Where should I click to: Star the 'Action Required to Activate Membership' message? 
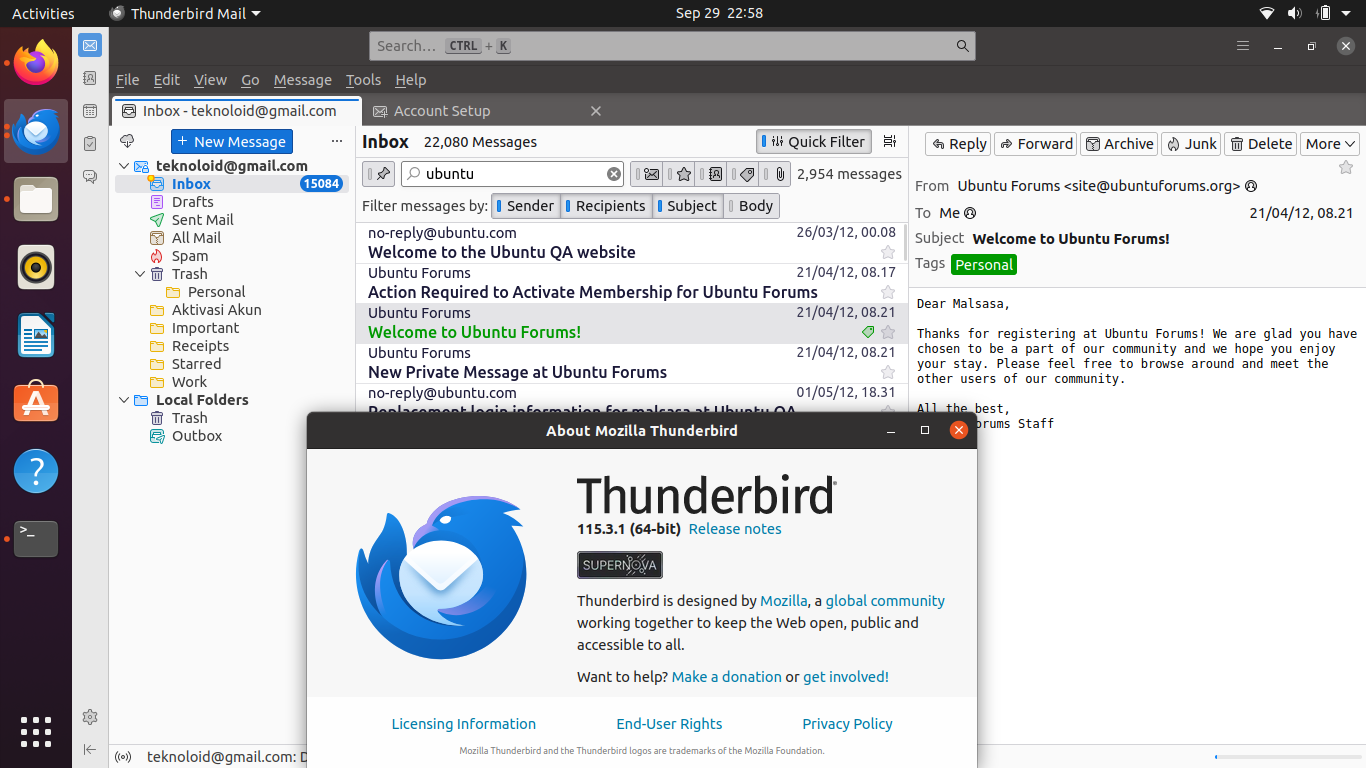888,292
